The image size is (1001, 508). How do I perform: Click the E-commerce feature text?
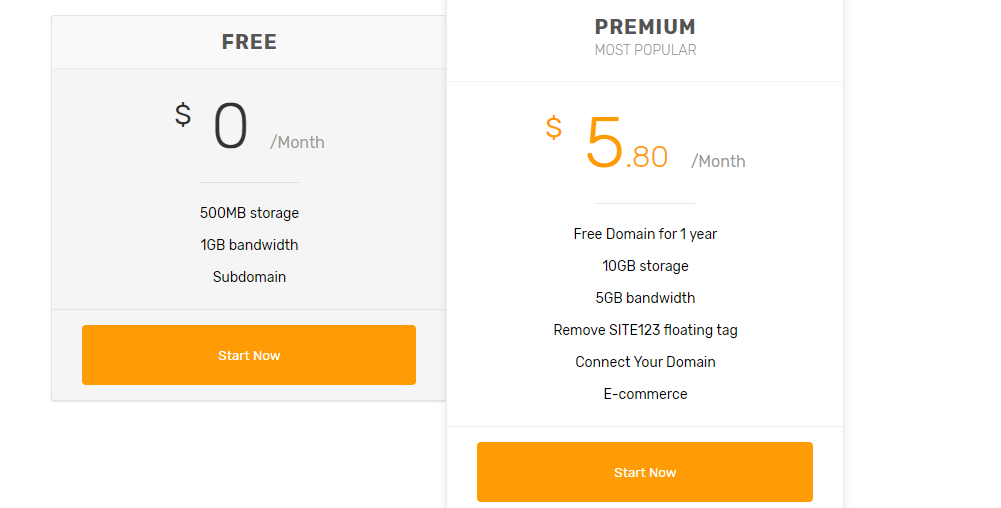[645, 394]
